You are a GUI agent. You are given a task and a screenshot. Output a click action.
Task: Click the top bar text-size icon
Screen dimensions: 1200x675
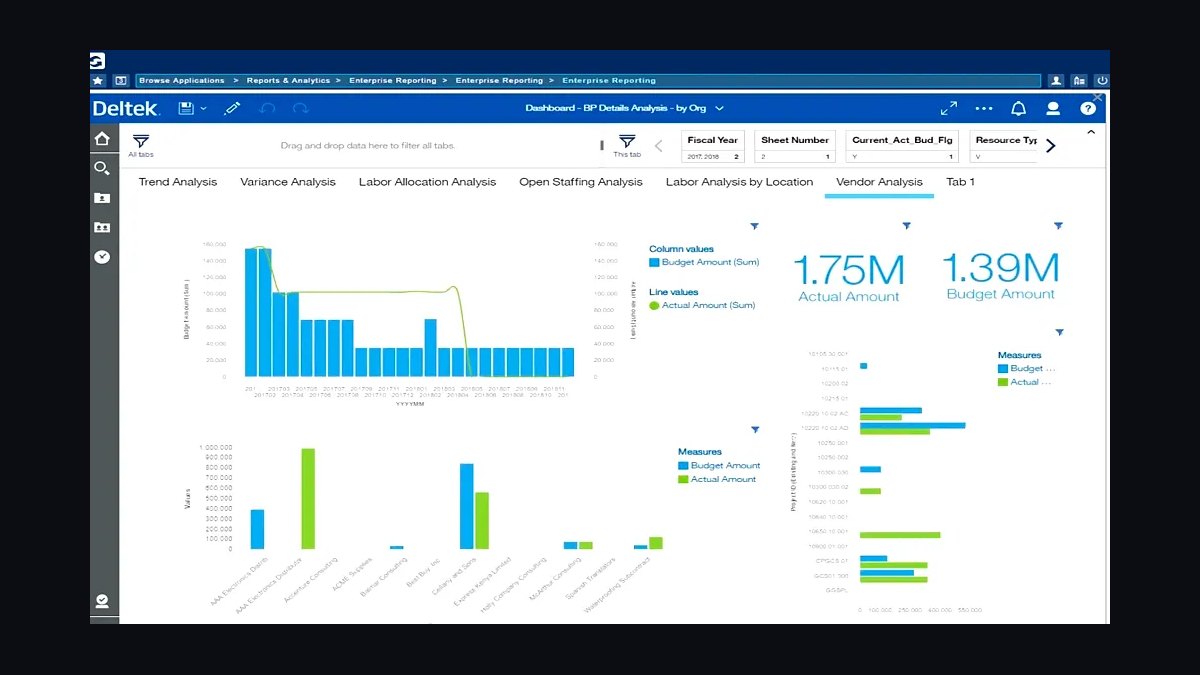(x=1079, y=80)
